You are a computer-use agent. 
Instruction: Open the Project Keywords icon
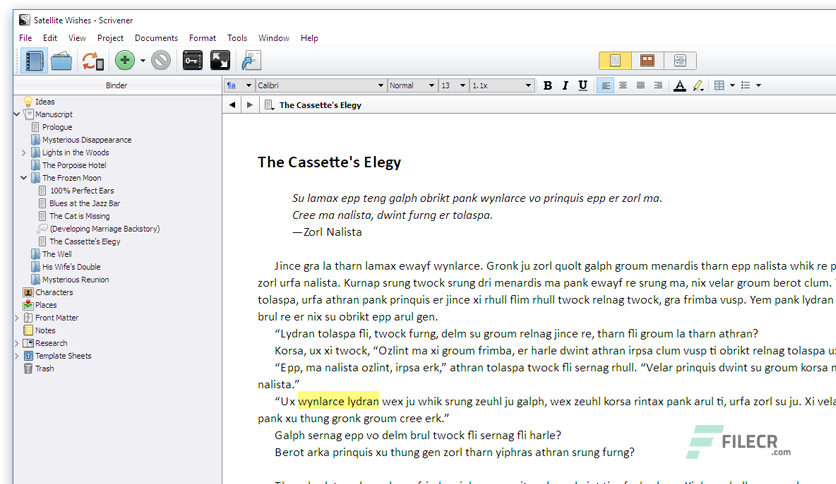click(x=192, y=61)
